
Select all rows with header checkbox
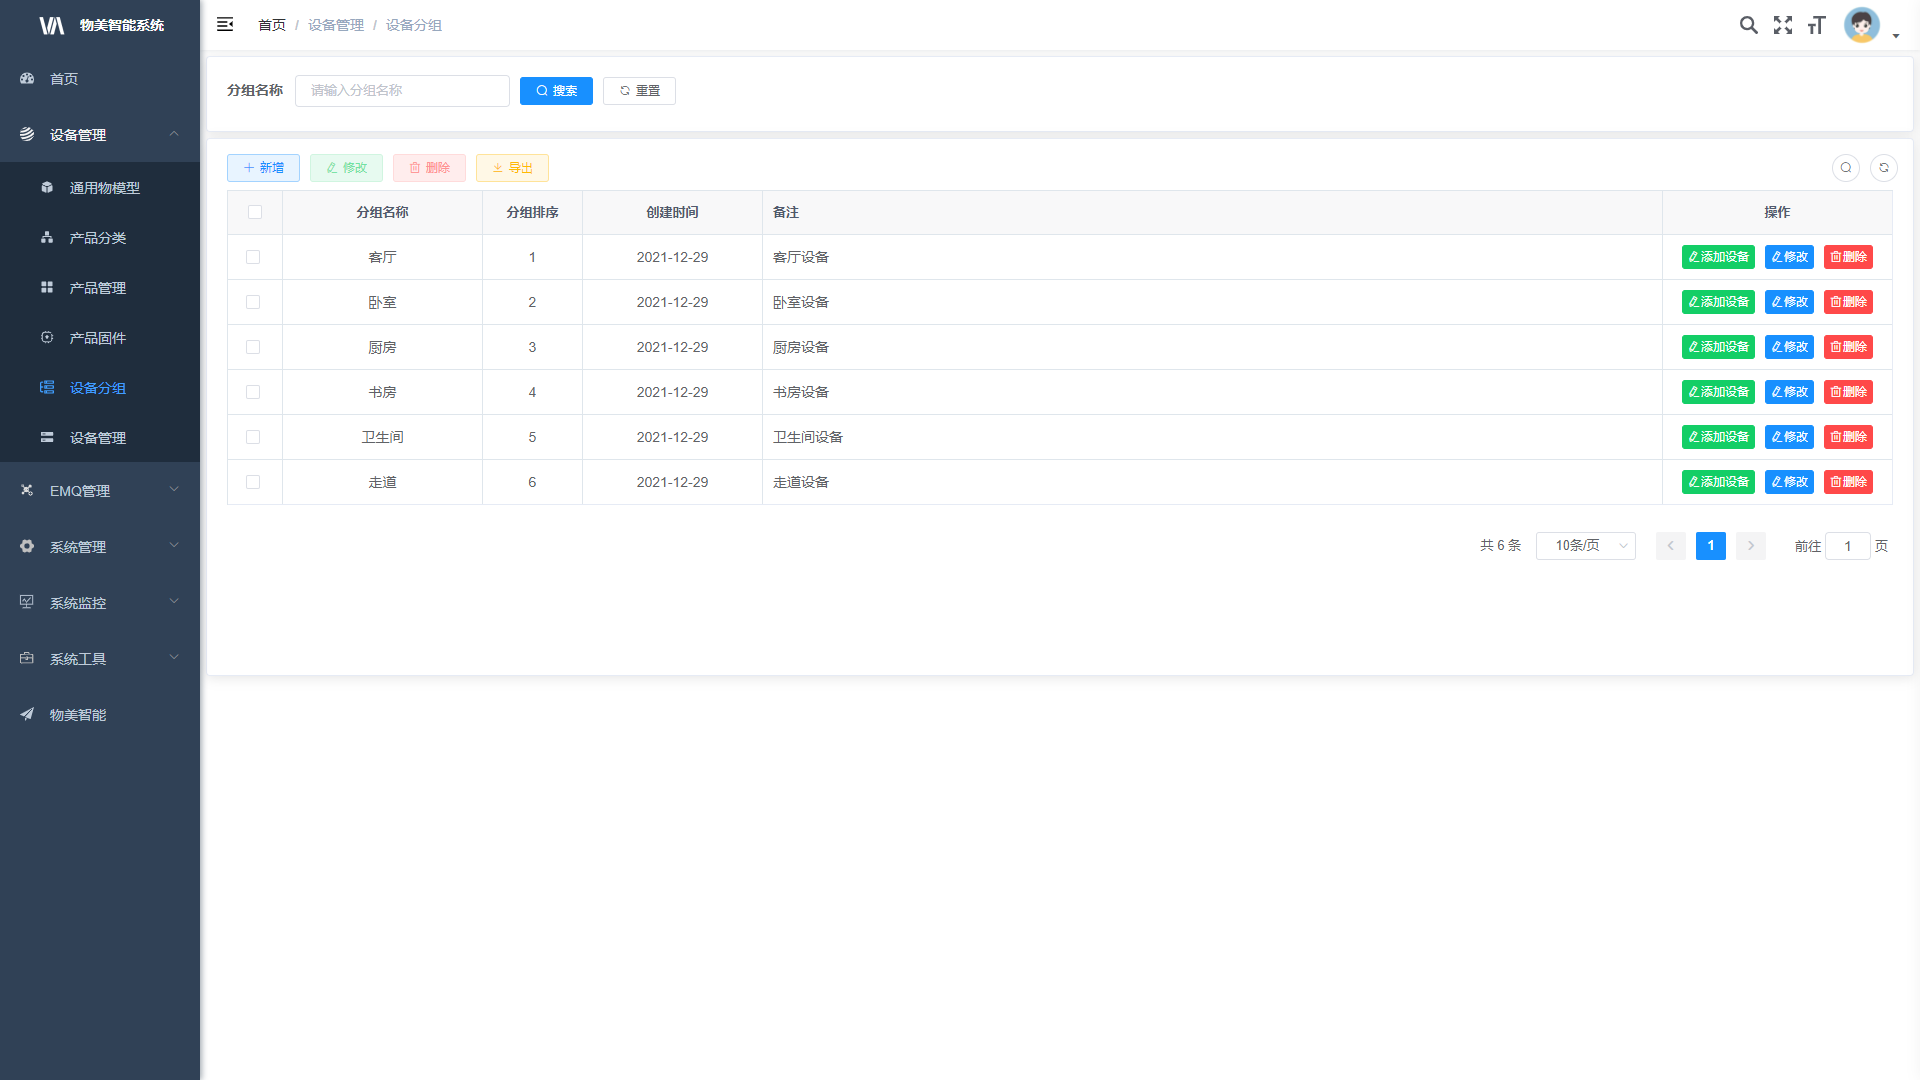tap(255, 212)
